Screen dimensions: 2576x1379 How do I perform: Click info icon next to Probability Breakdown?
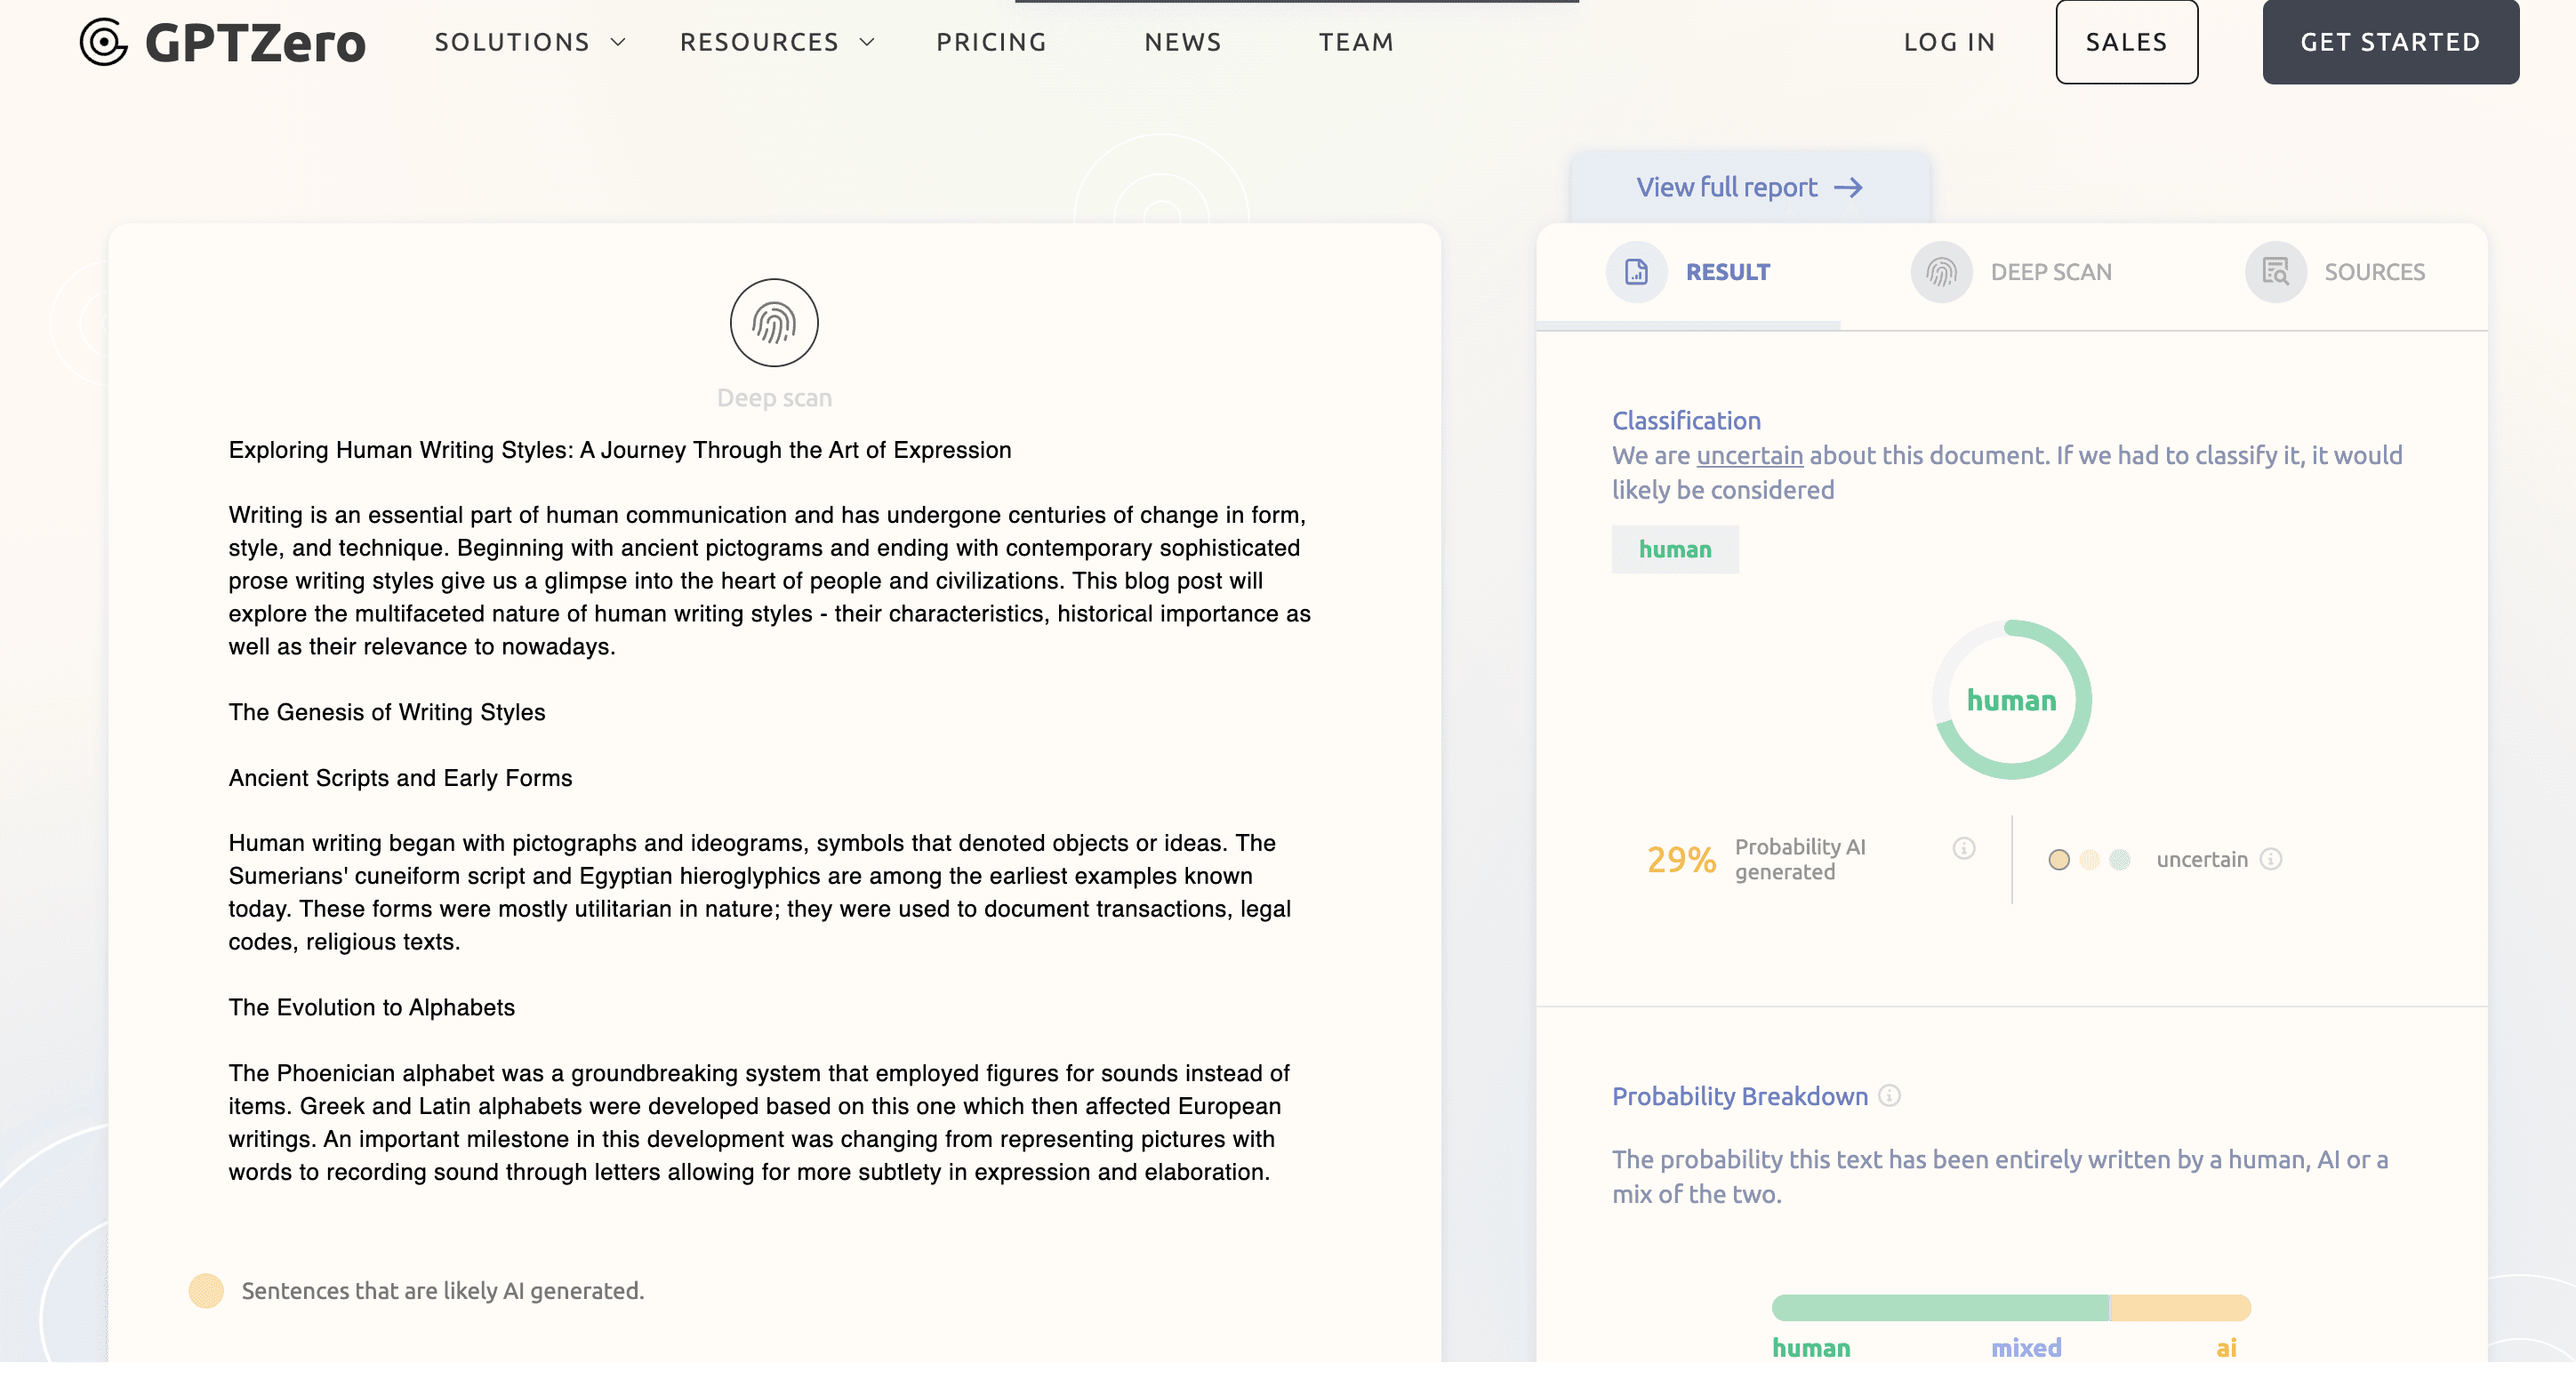click(x=1889, y=1095)
